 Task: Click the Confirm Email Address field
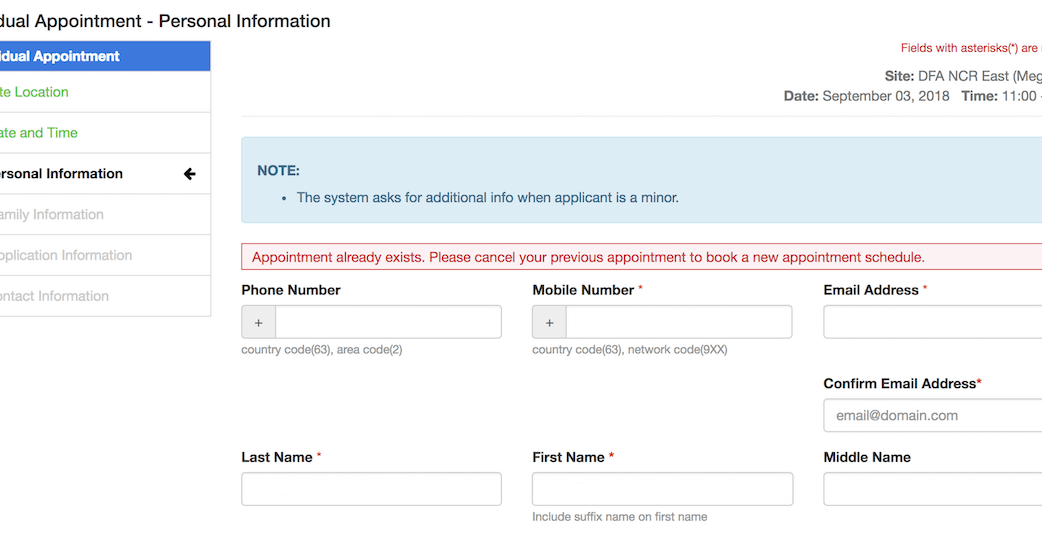coord(932,415)
